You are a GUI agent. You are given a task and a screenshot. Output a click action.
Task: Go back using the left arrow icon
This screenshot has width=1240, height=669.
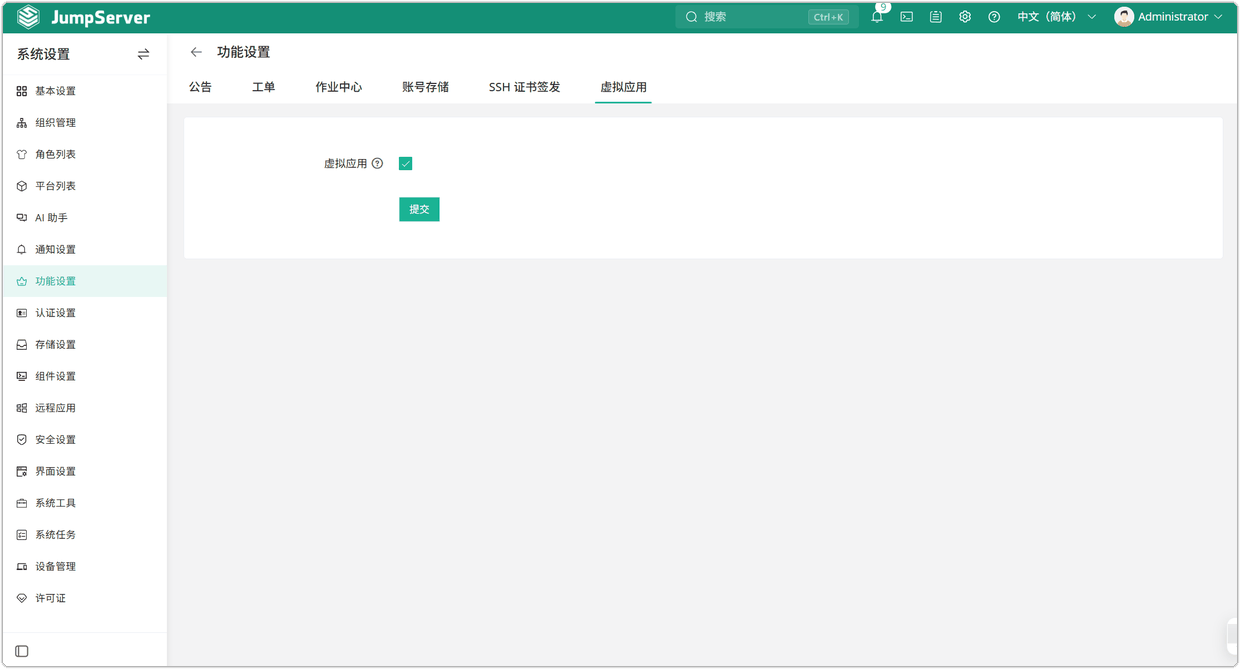coord(196,52)
